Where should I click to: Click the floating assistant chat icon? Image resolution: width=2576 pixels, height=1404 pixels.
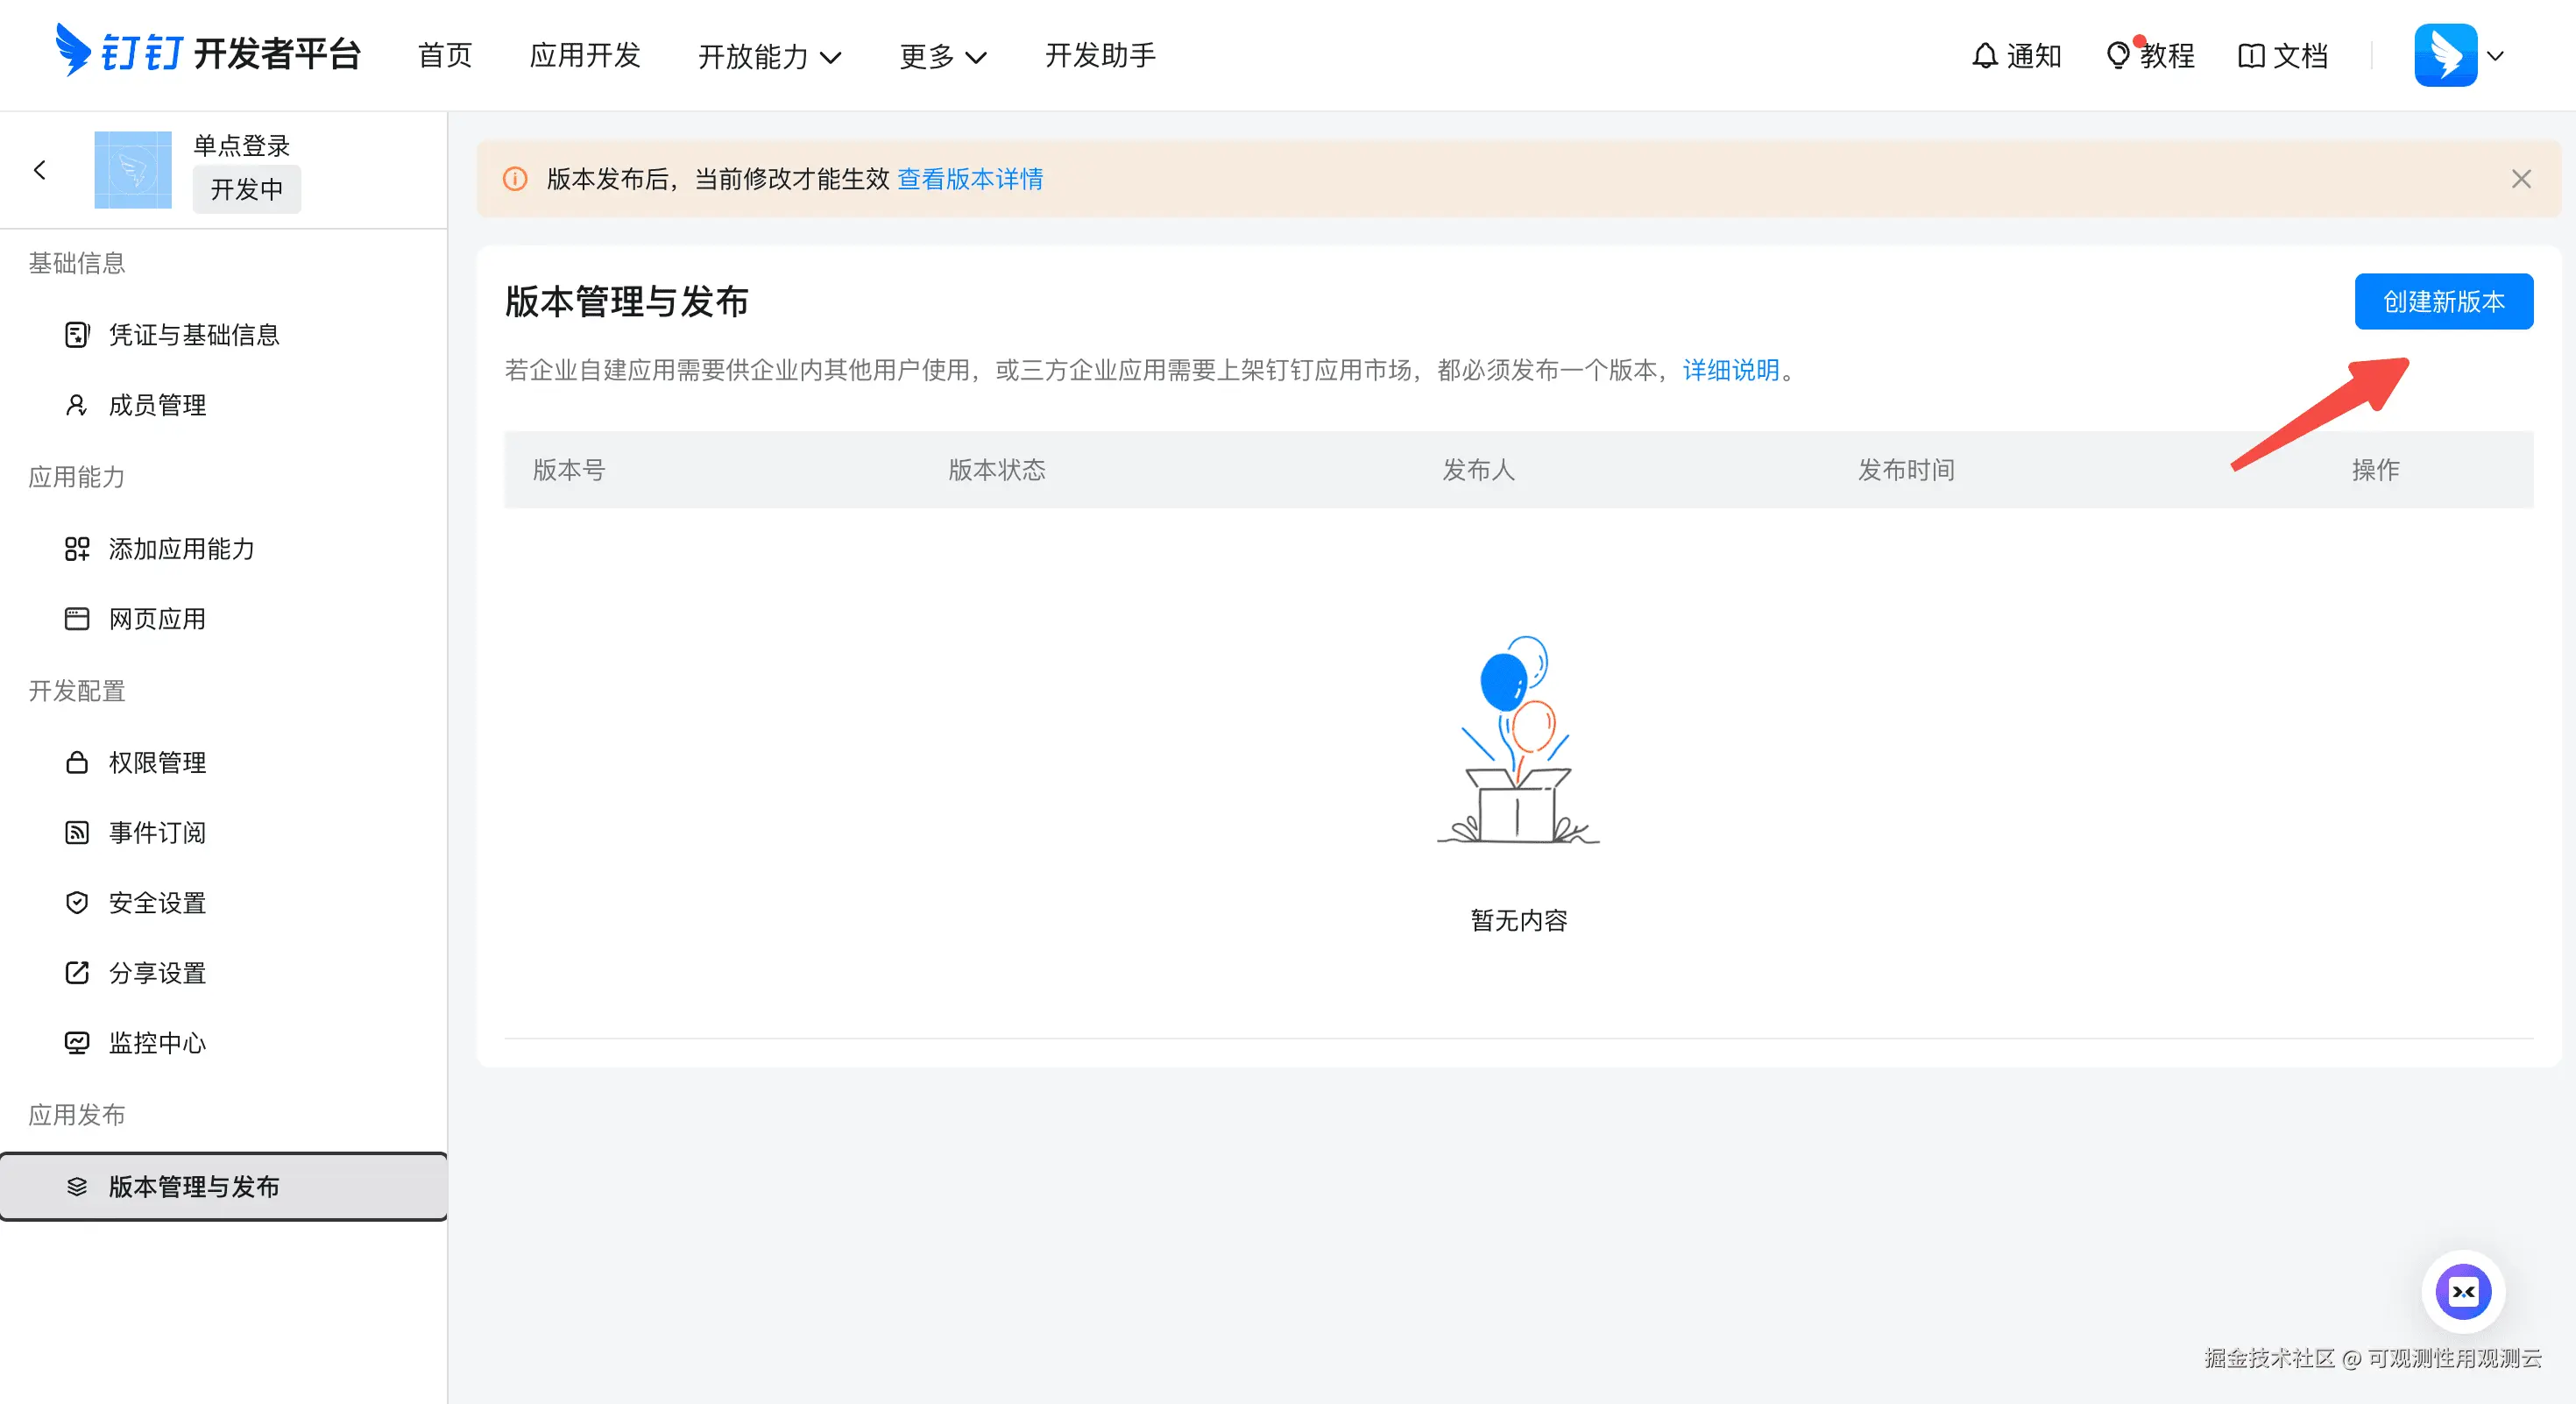(x=2462, y=1291)
